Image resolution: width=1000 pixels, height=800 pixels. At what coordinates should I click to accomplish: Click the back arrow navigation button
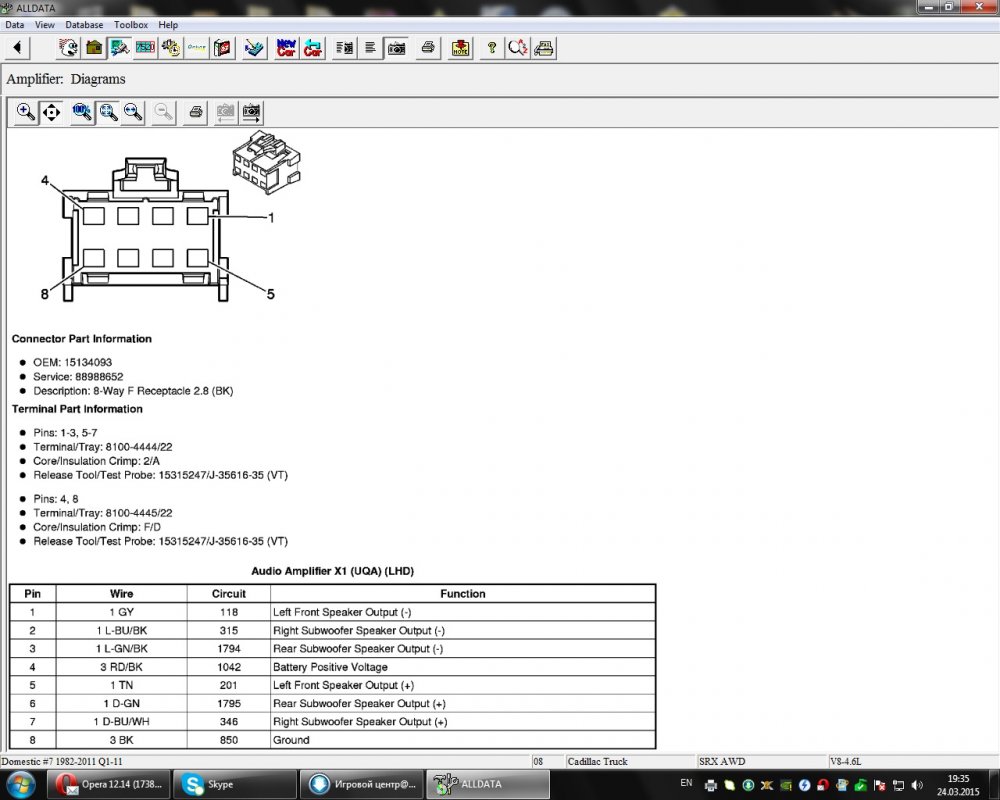pyautogui.click(x=17, y=47)
